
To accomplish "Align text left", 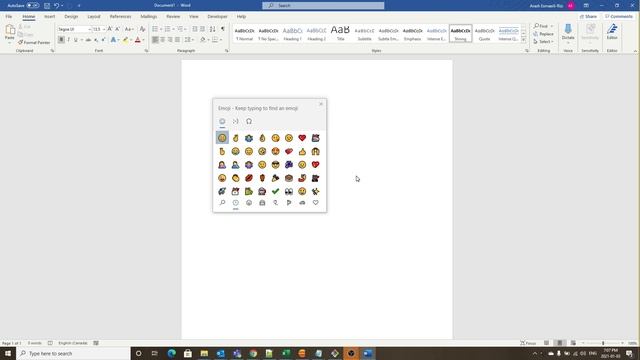I will (155, 40).
